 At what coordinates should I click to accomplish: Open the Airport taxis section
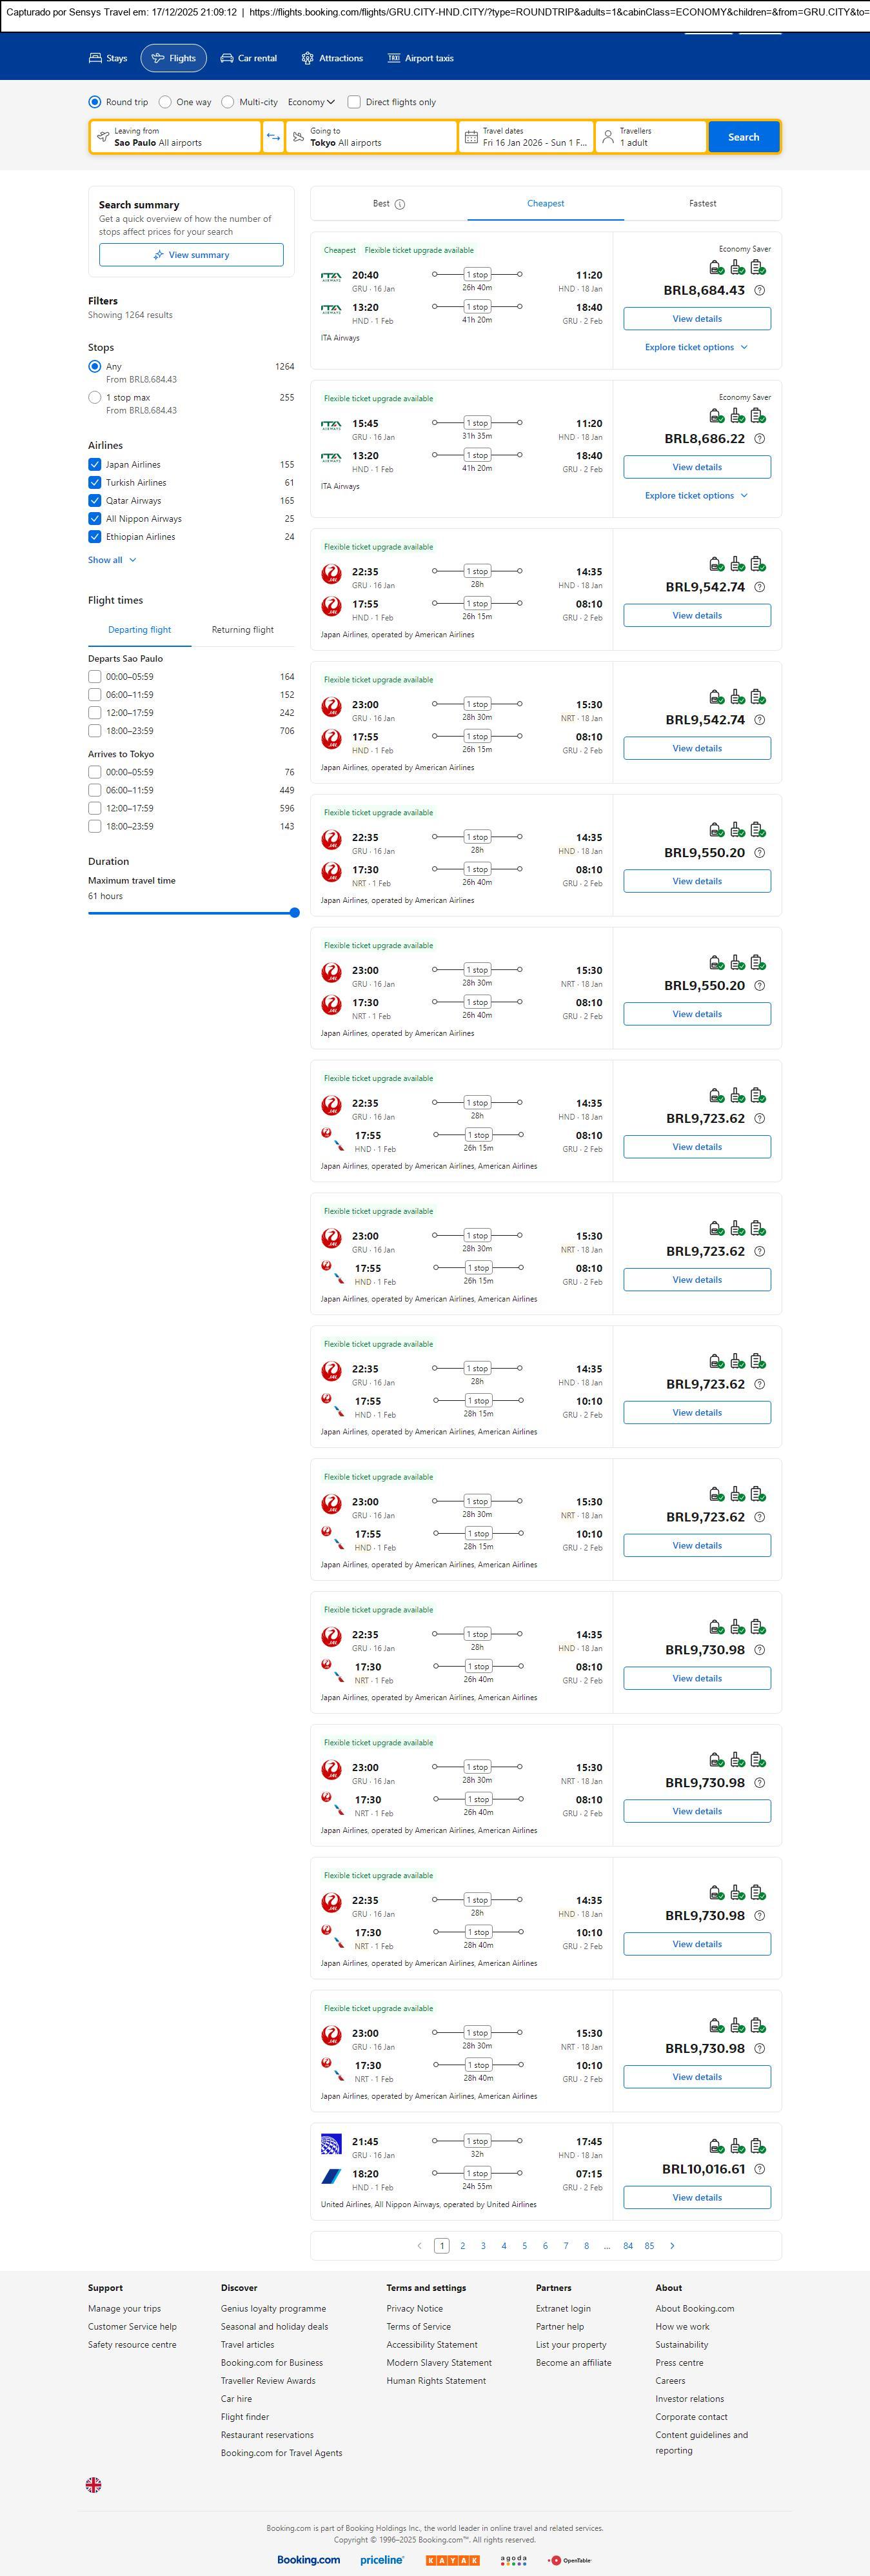420,58
